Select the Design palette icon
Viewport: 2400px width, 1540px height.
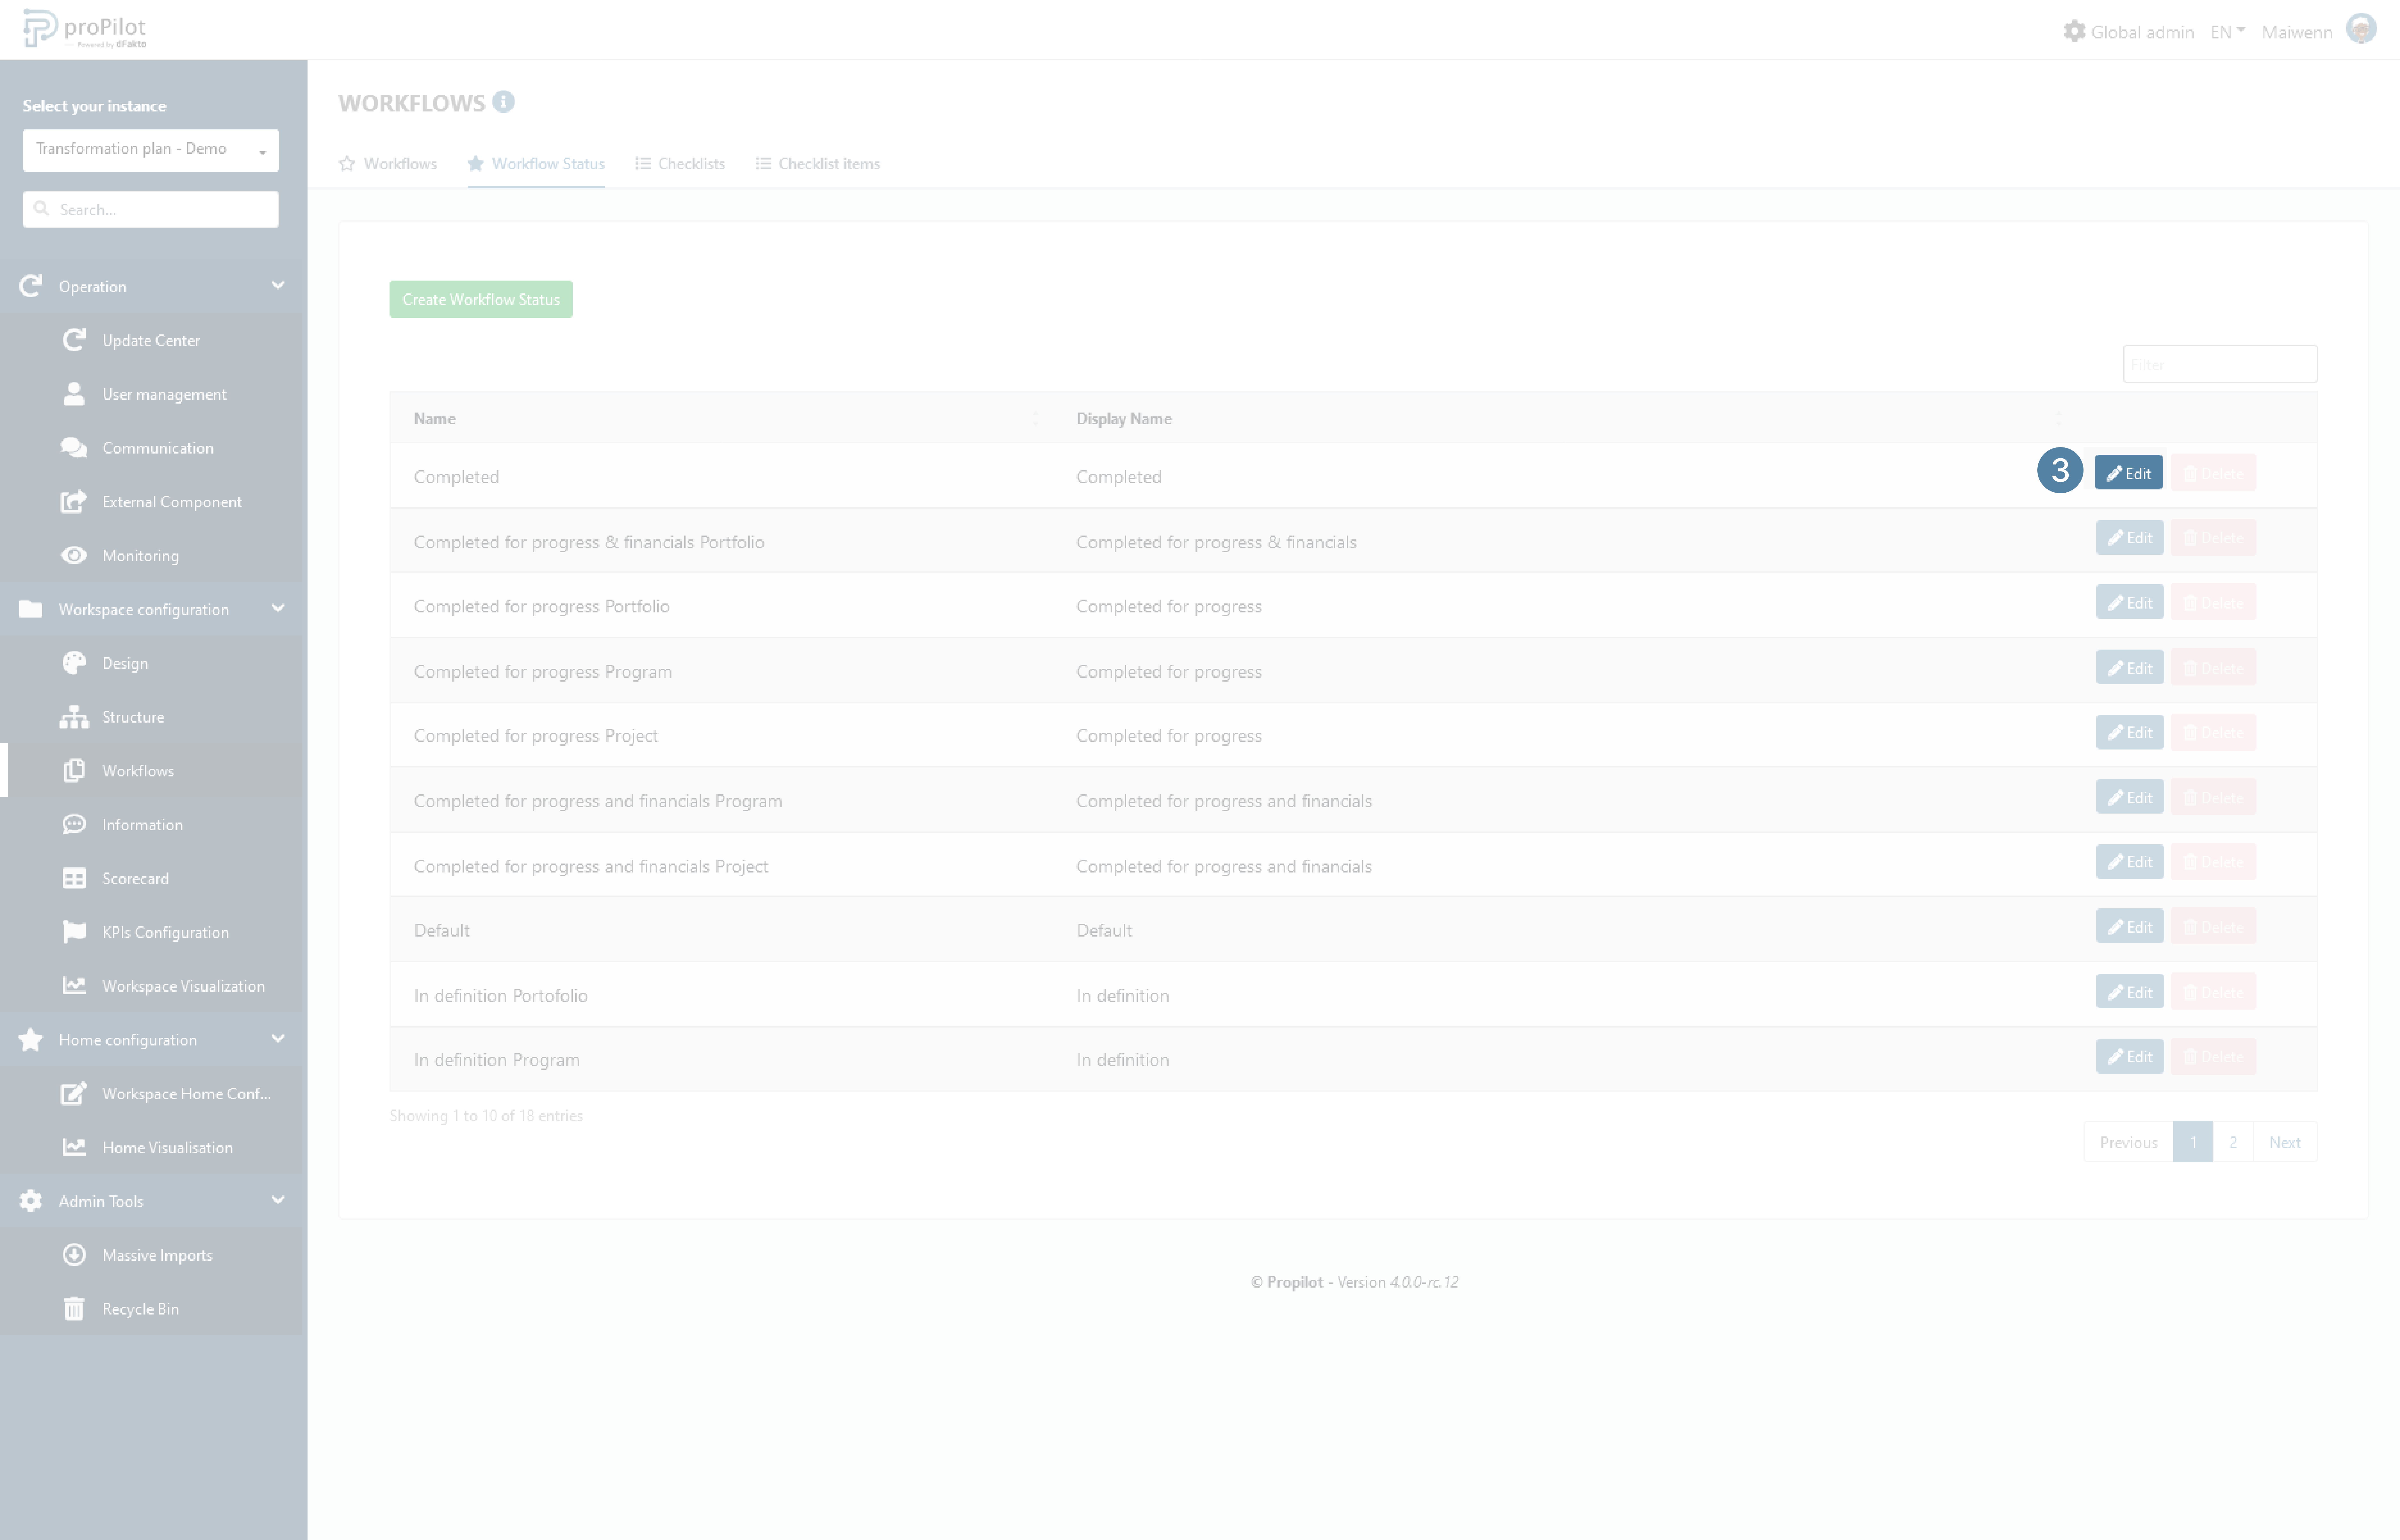(74, 663)
